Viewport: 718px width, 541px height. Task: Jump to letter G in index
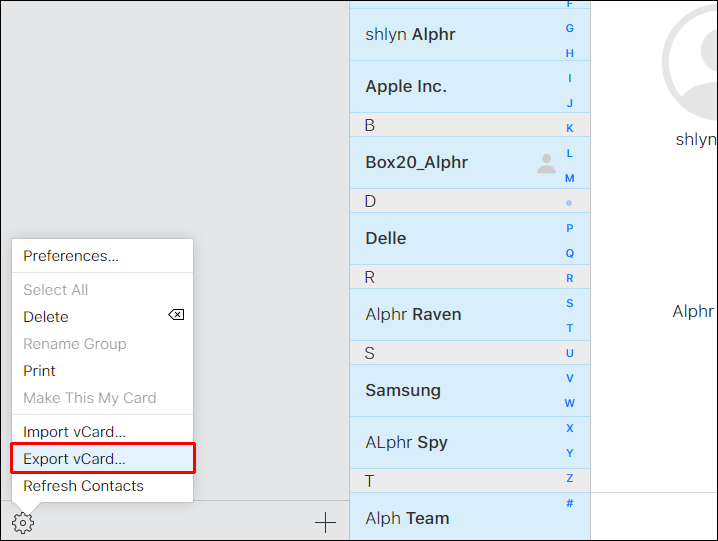[570, 28]
